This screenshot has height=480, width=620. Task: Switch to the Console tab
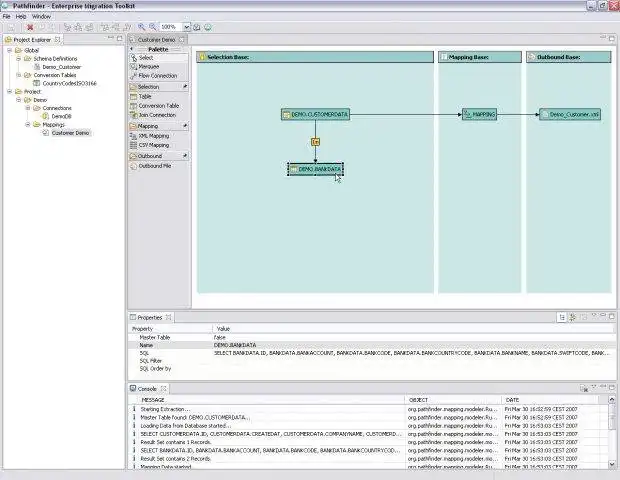click(147, 389)
